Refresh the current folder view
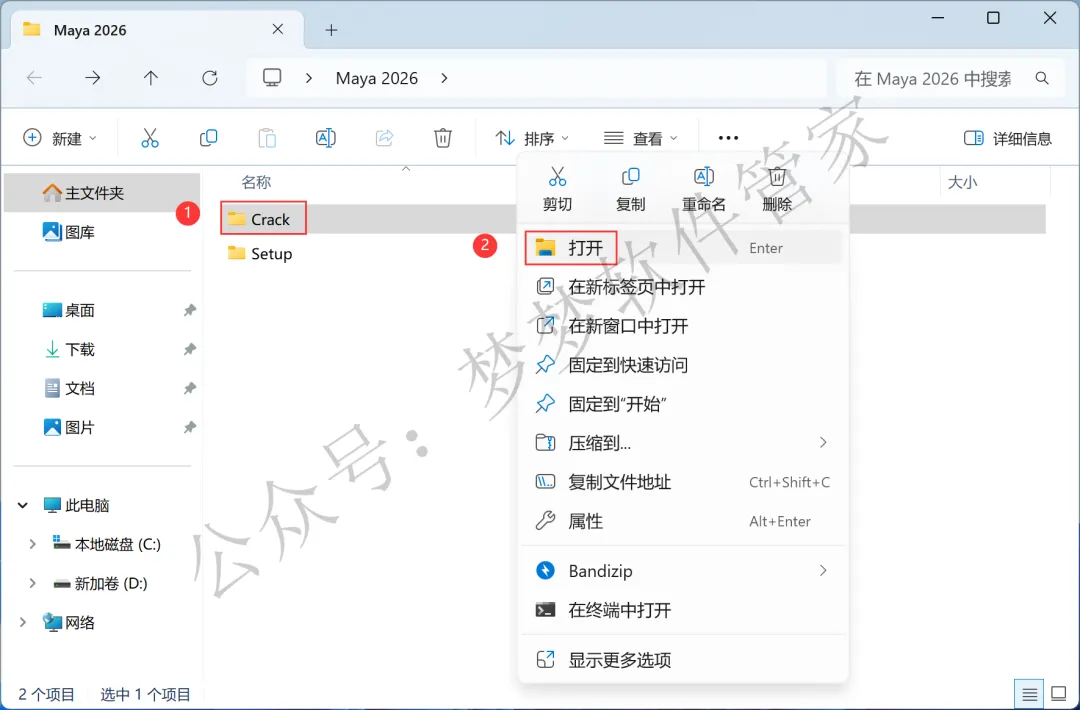The height and width of the screenshot is (710, 1080). click(210, 78)
